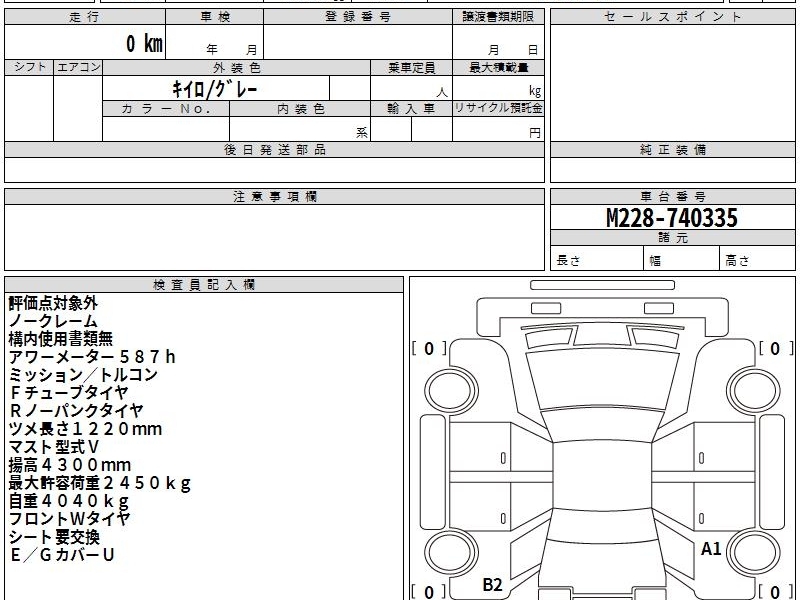Click the front bumper bar in diagram
The width and height of the screenshot is (800, 600).
click(602, 285)
